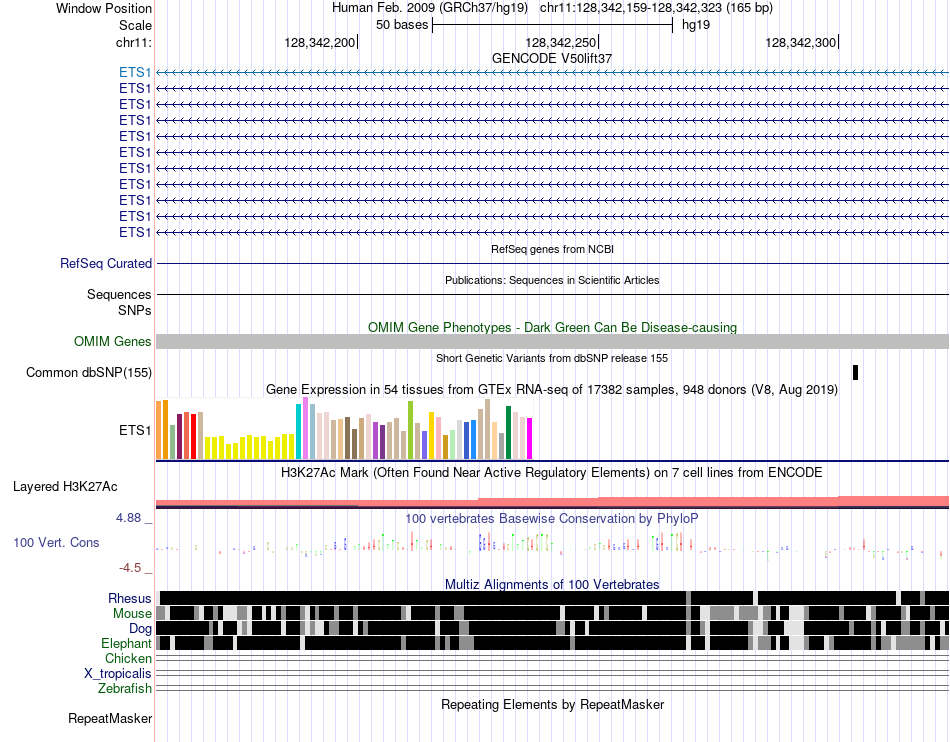
Task: Open Publications: Sequences in Scientific Articles title
Action: (552, 280)
